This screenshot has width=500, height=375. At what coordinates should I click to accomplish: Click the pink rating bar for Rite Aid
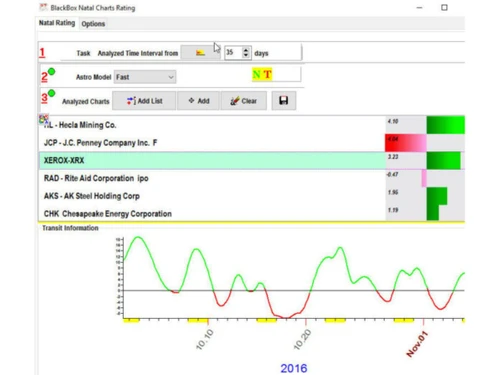pyautogui.click(x=424, y=178)
